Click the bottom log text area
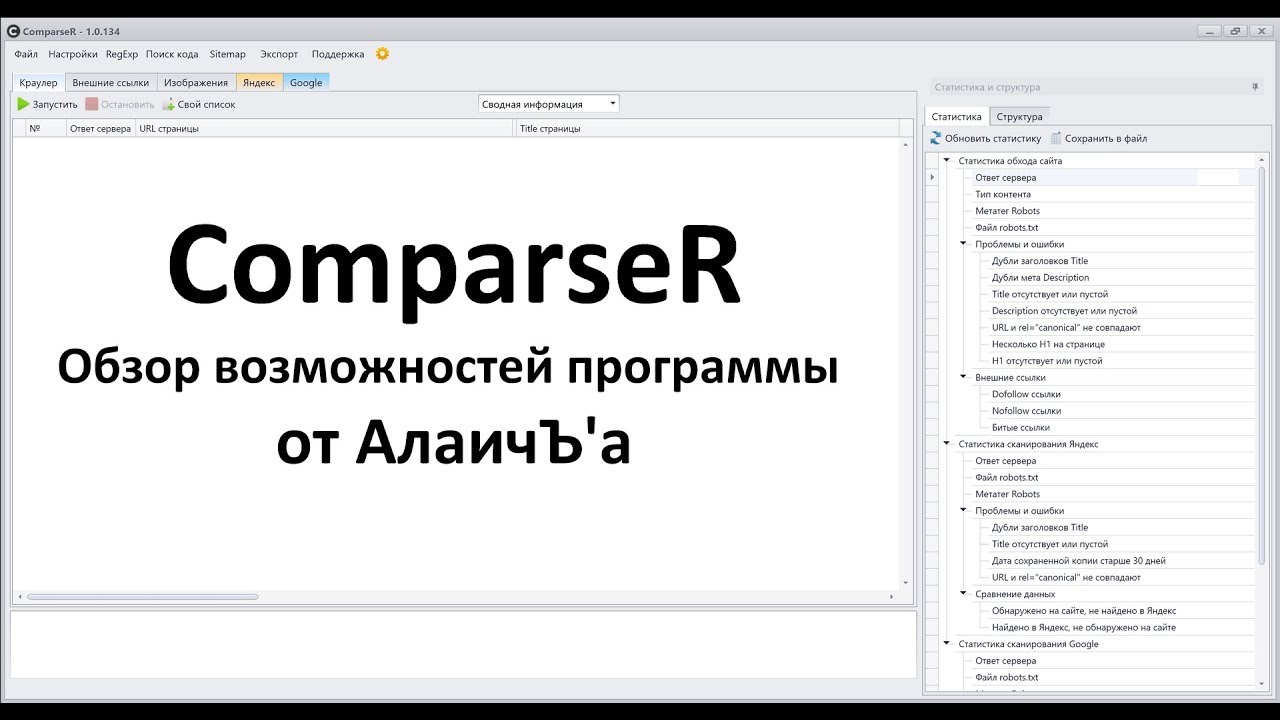The height and width of the screenshot is (720, 1280). (464, 645)
